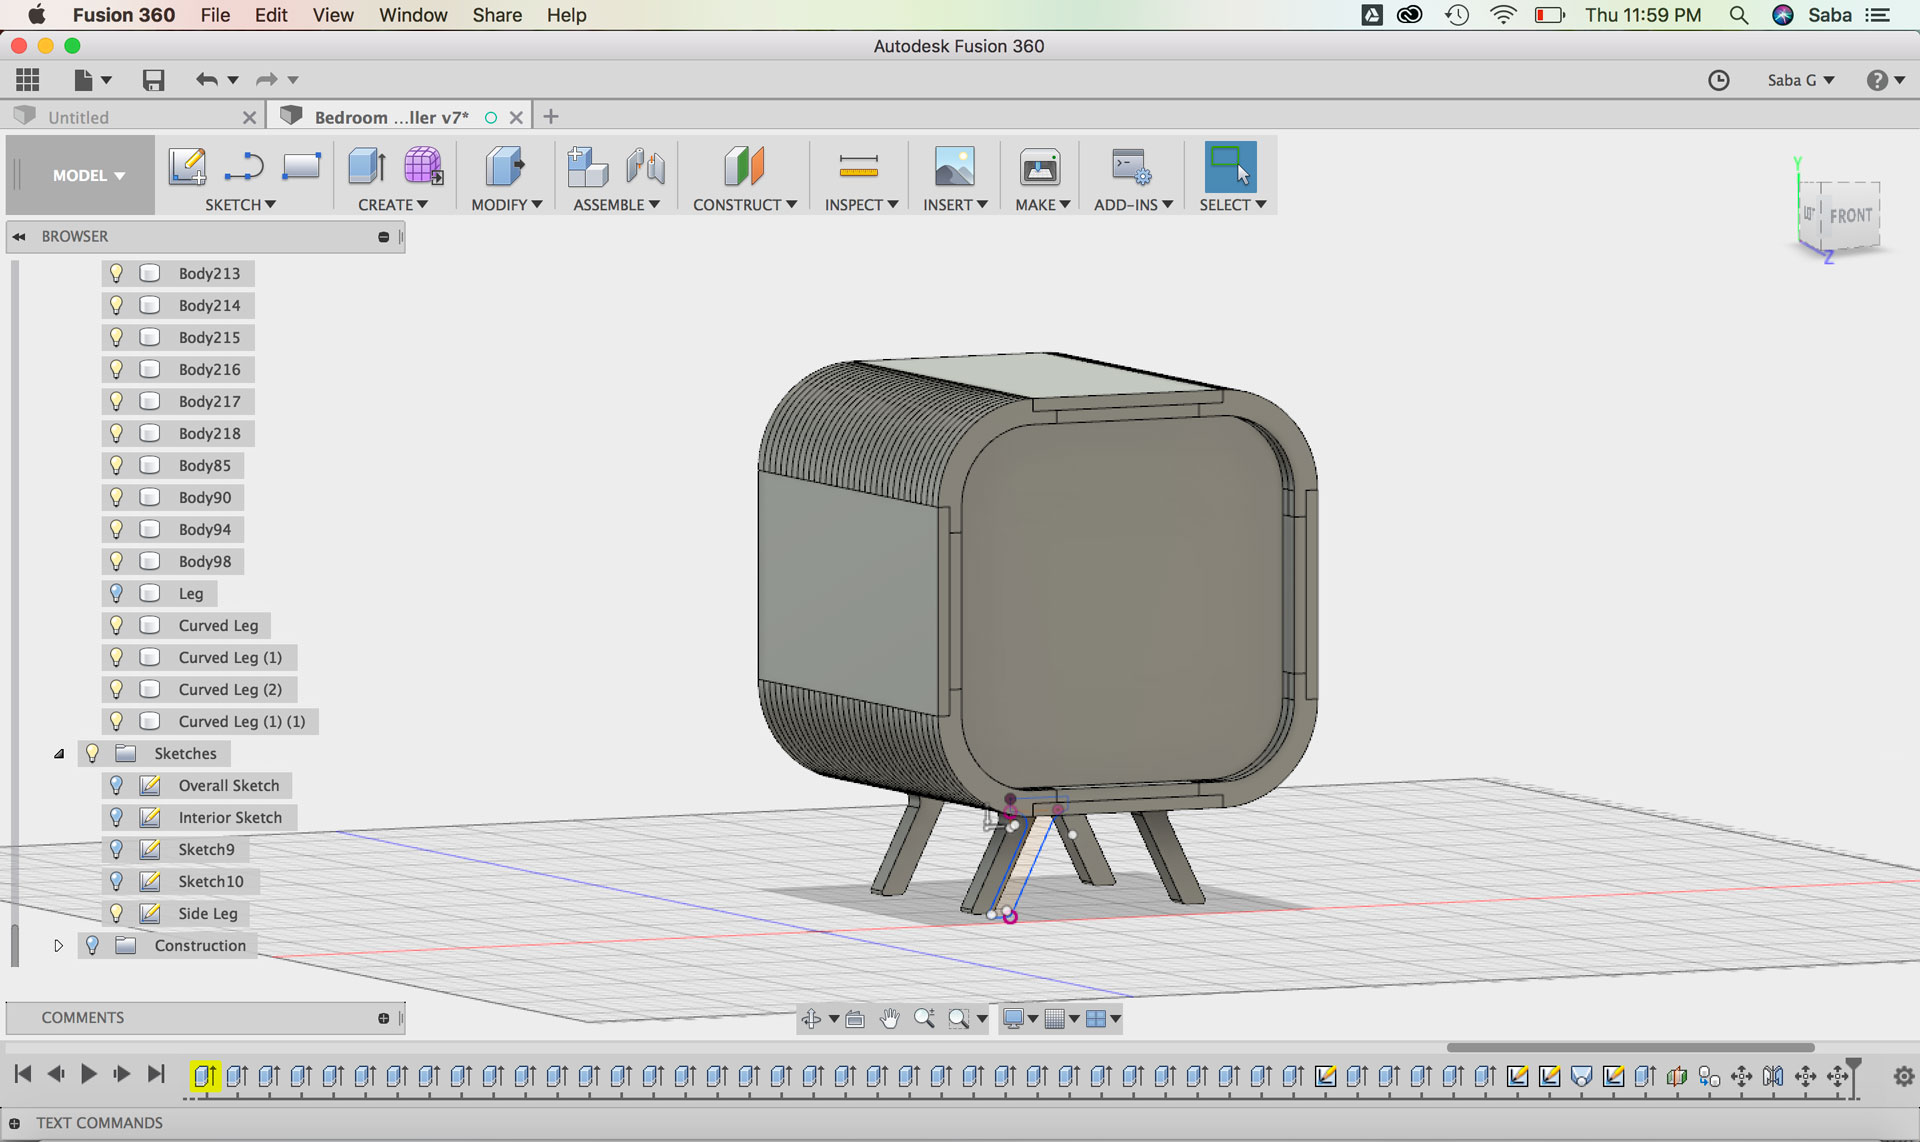
Task: Switch to the Untitled document tab
Action: point(80,117)
